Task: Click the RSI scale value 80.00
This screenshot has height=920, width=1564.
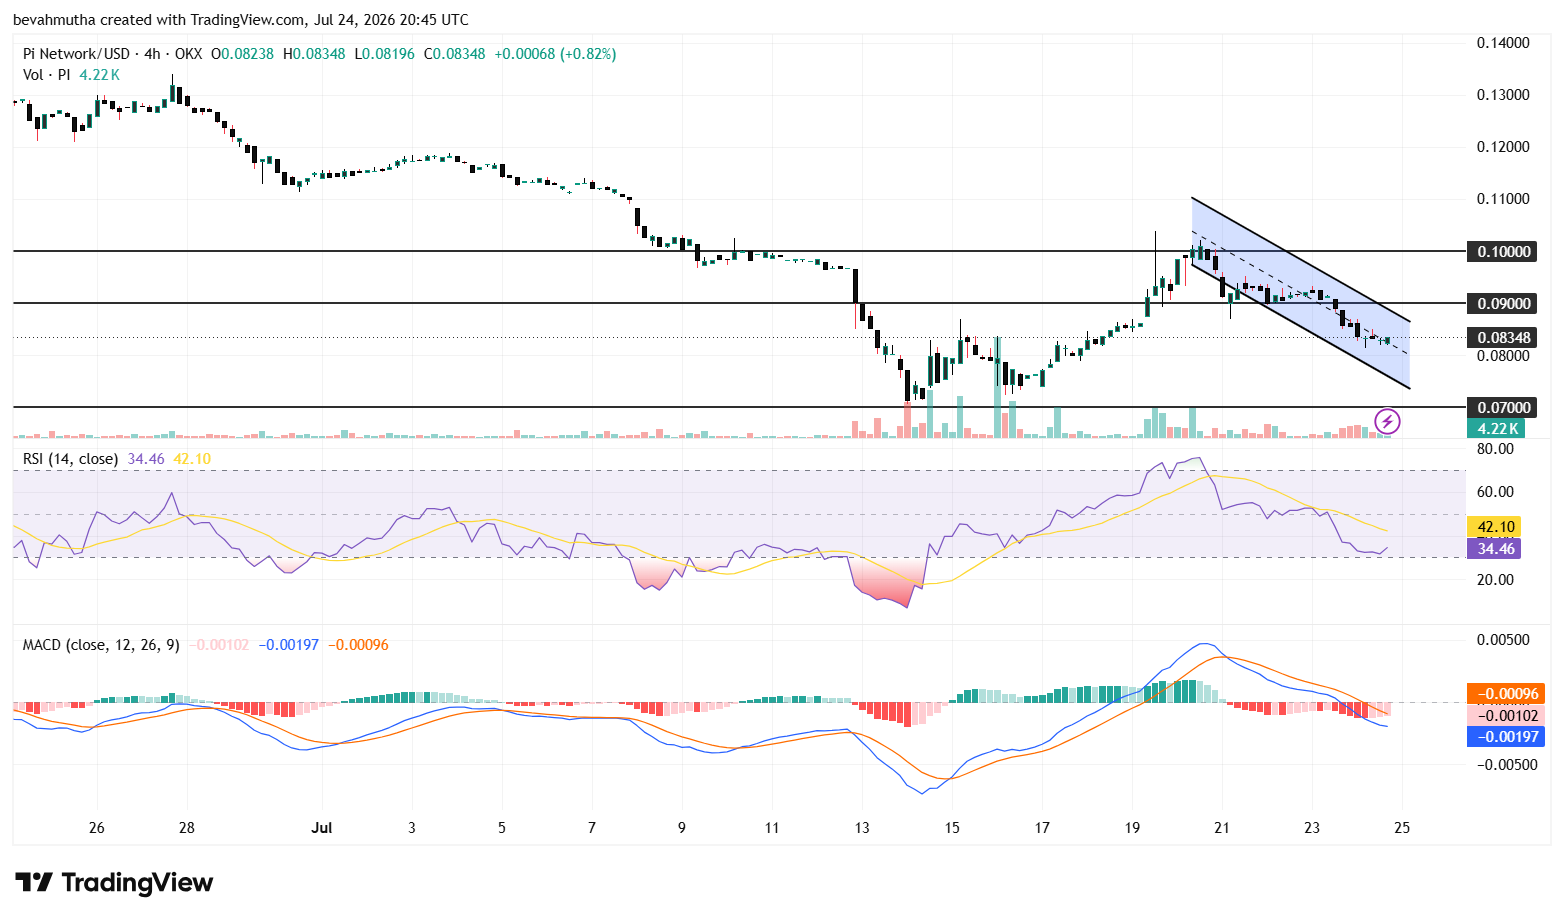Action: click(x=1496, y=448)
